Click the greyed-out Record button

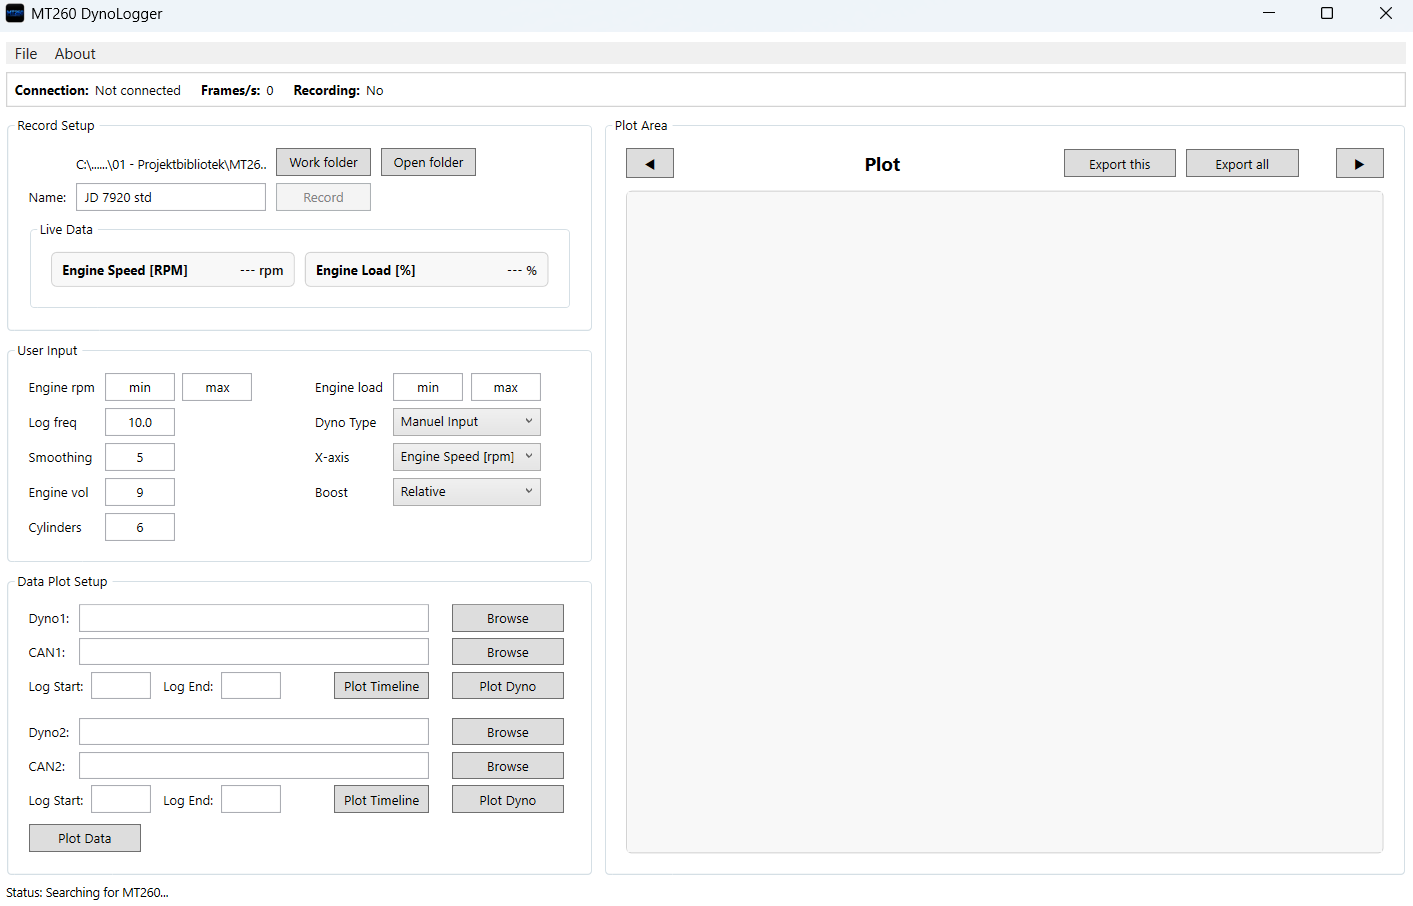(323, 197)
